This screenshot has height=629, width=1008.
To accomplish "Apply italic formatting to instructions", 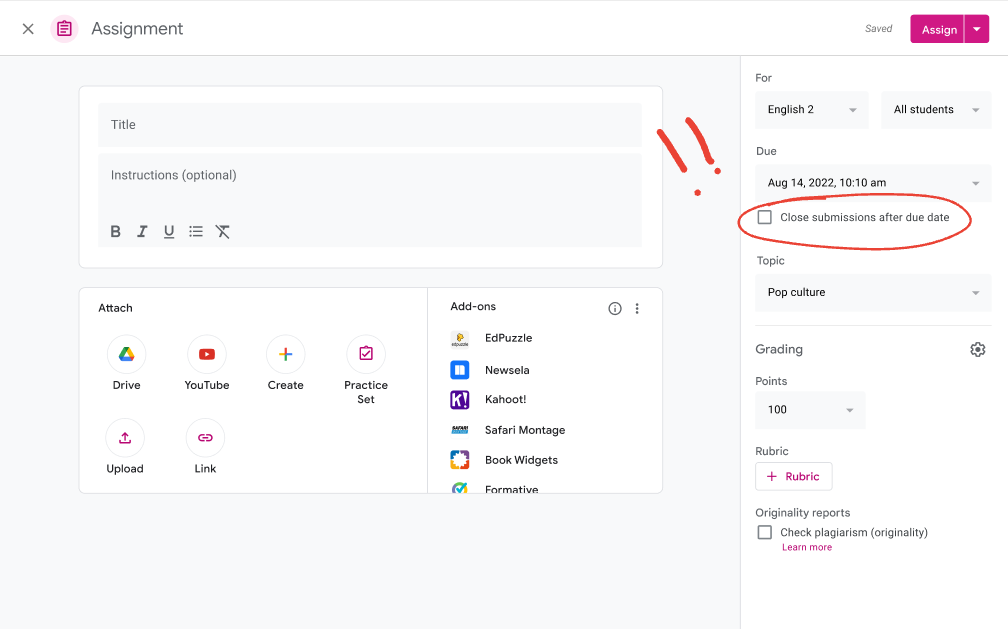I will point(142,232).
